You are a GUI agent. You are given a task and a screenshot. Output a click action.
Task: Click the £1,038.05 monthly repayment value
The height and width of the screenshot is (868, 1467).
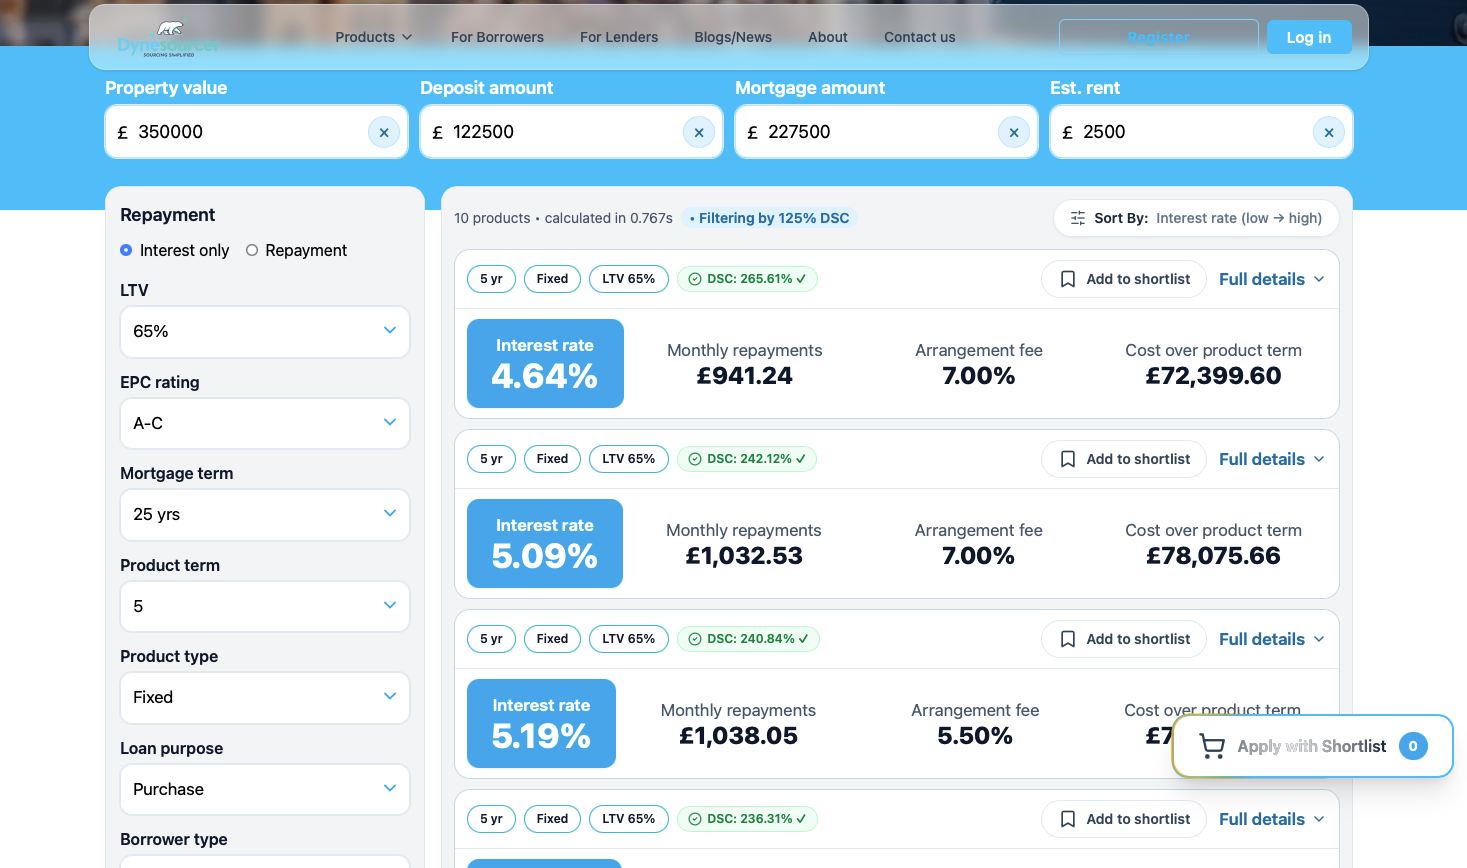(738, 736)
